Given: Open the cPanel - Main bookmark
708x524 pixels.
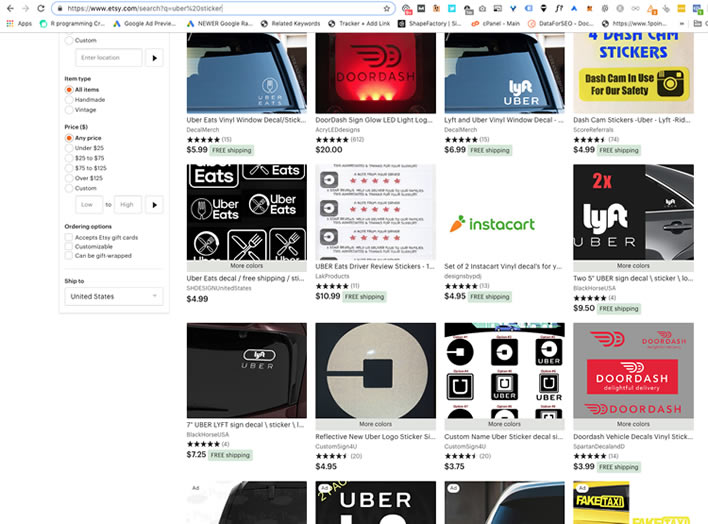Looking at the screenshot, I should pyautogui.click(x=495, y=23).
